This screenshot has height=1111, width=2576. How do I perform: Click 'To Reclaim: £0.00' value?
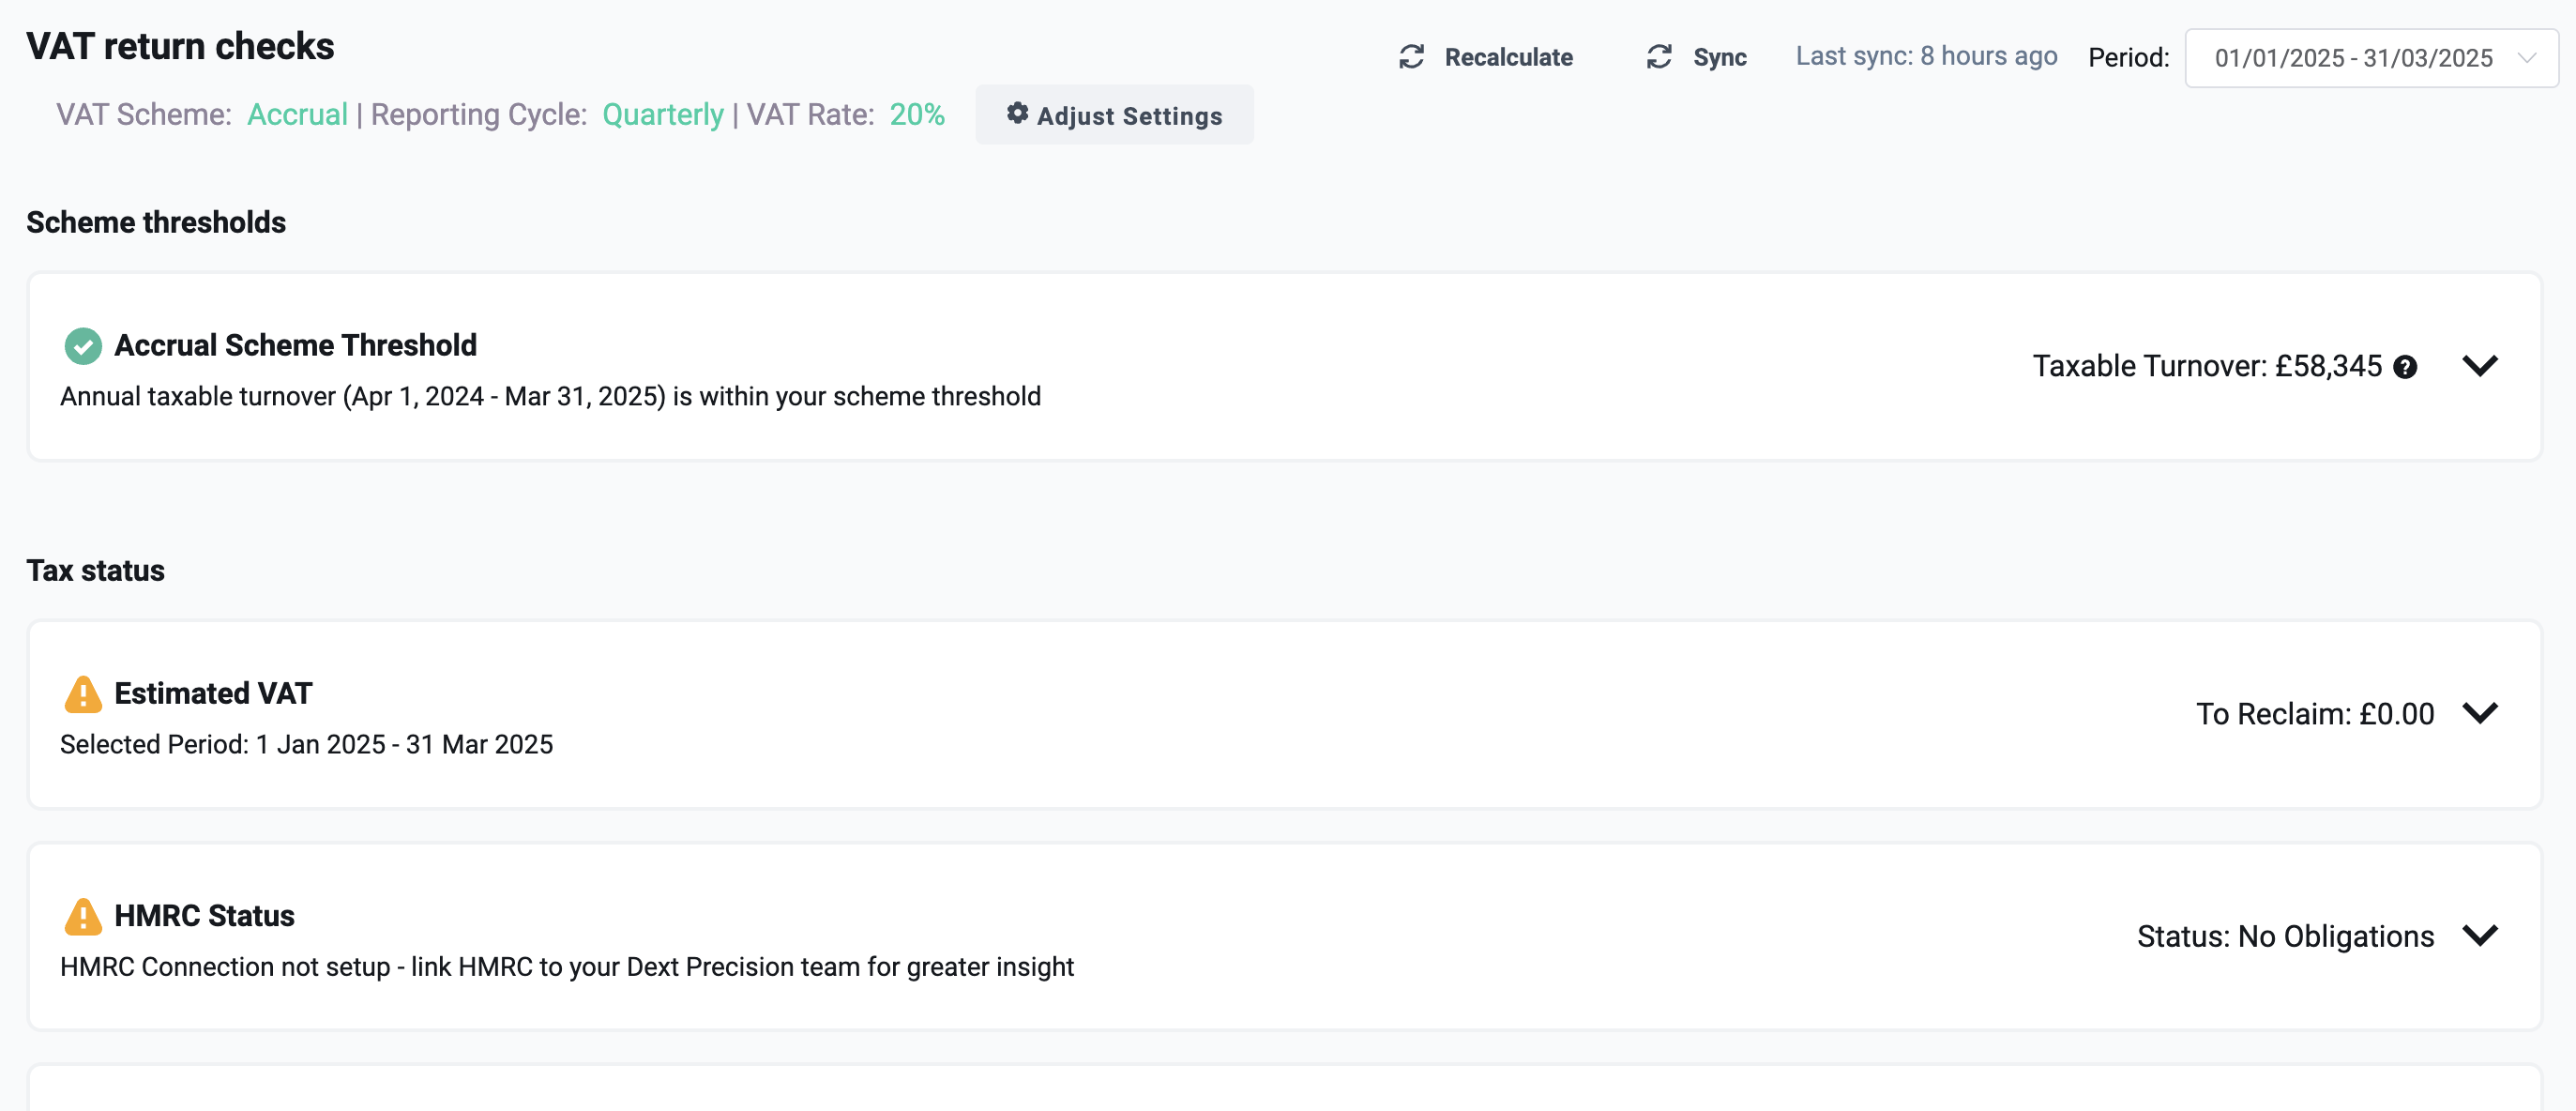2315,714
